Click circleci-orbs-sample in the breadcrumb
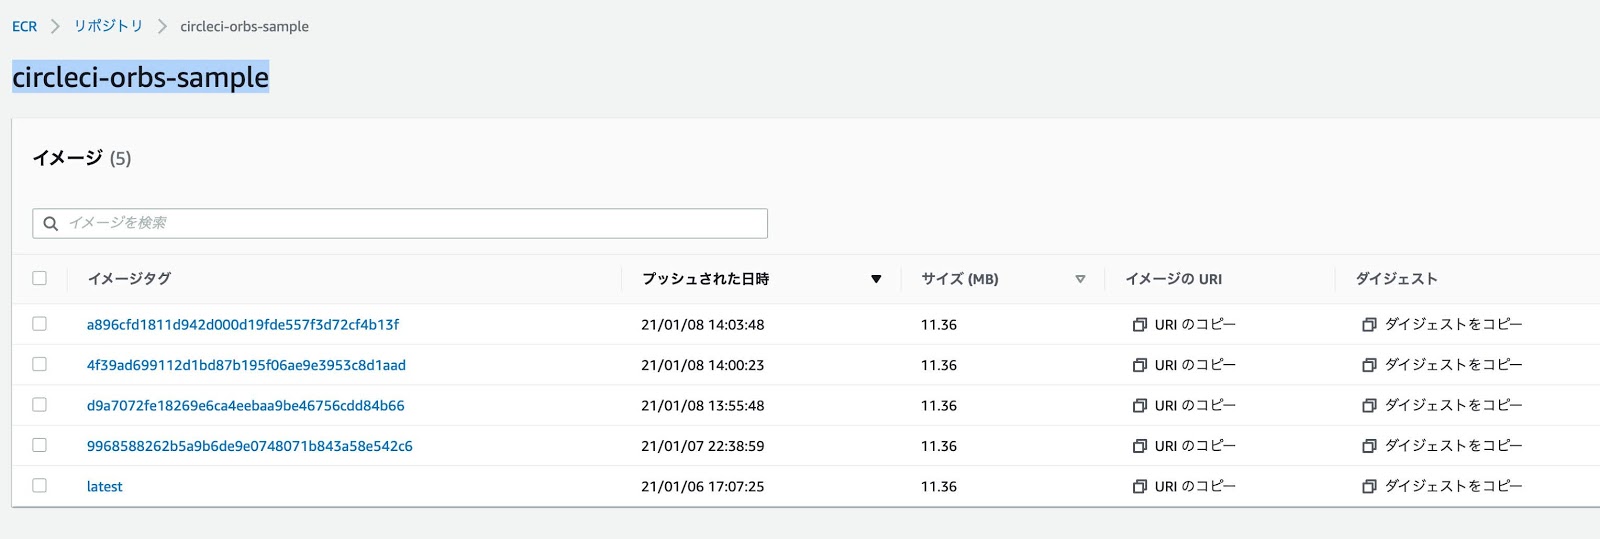 click(244, 27)
